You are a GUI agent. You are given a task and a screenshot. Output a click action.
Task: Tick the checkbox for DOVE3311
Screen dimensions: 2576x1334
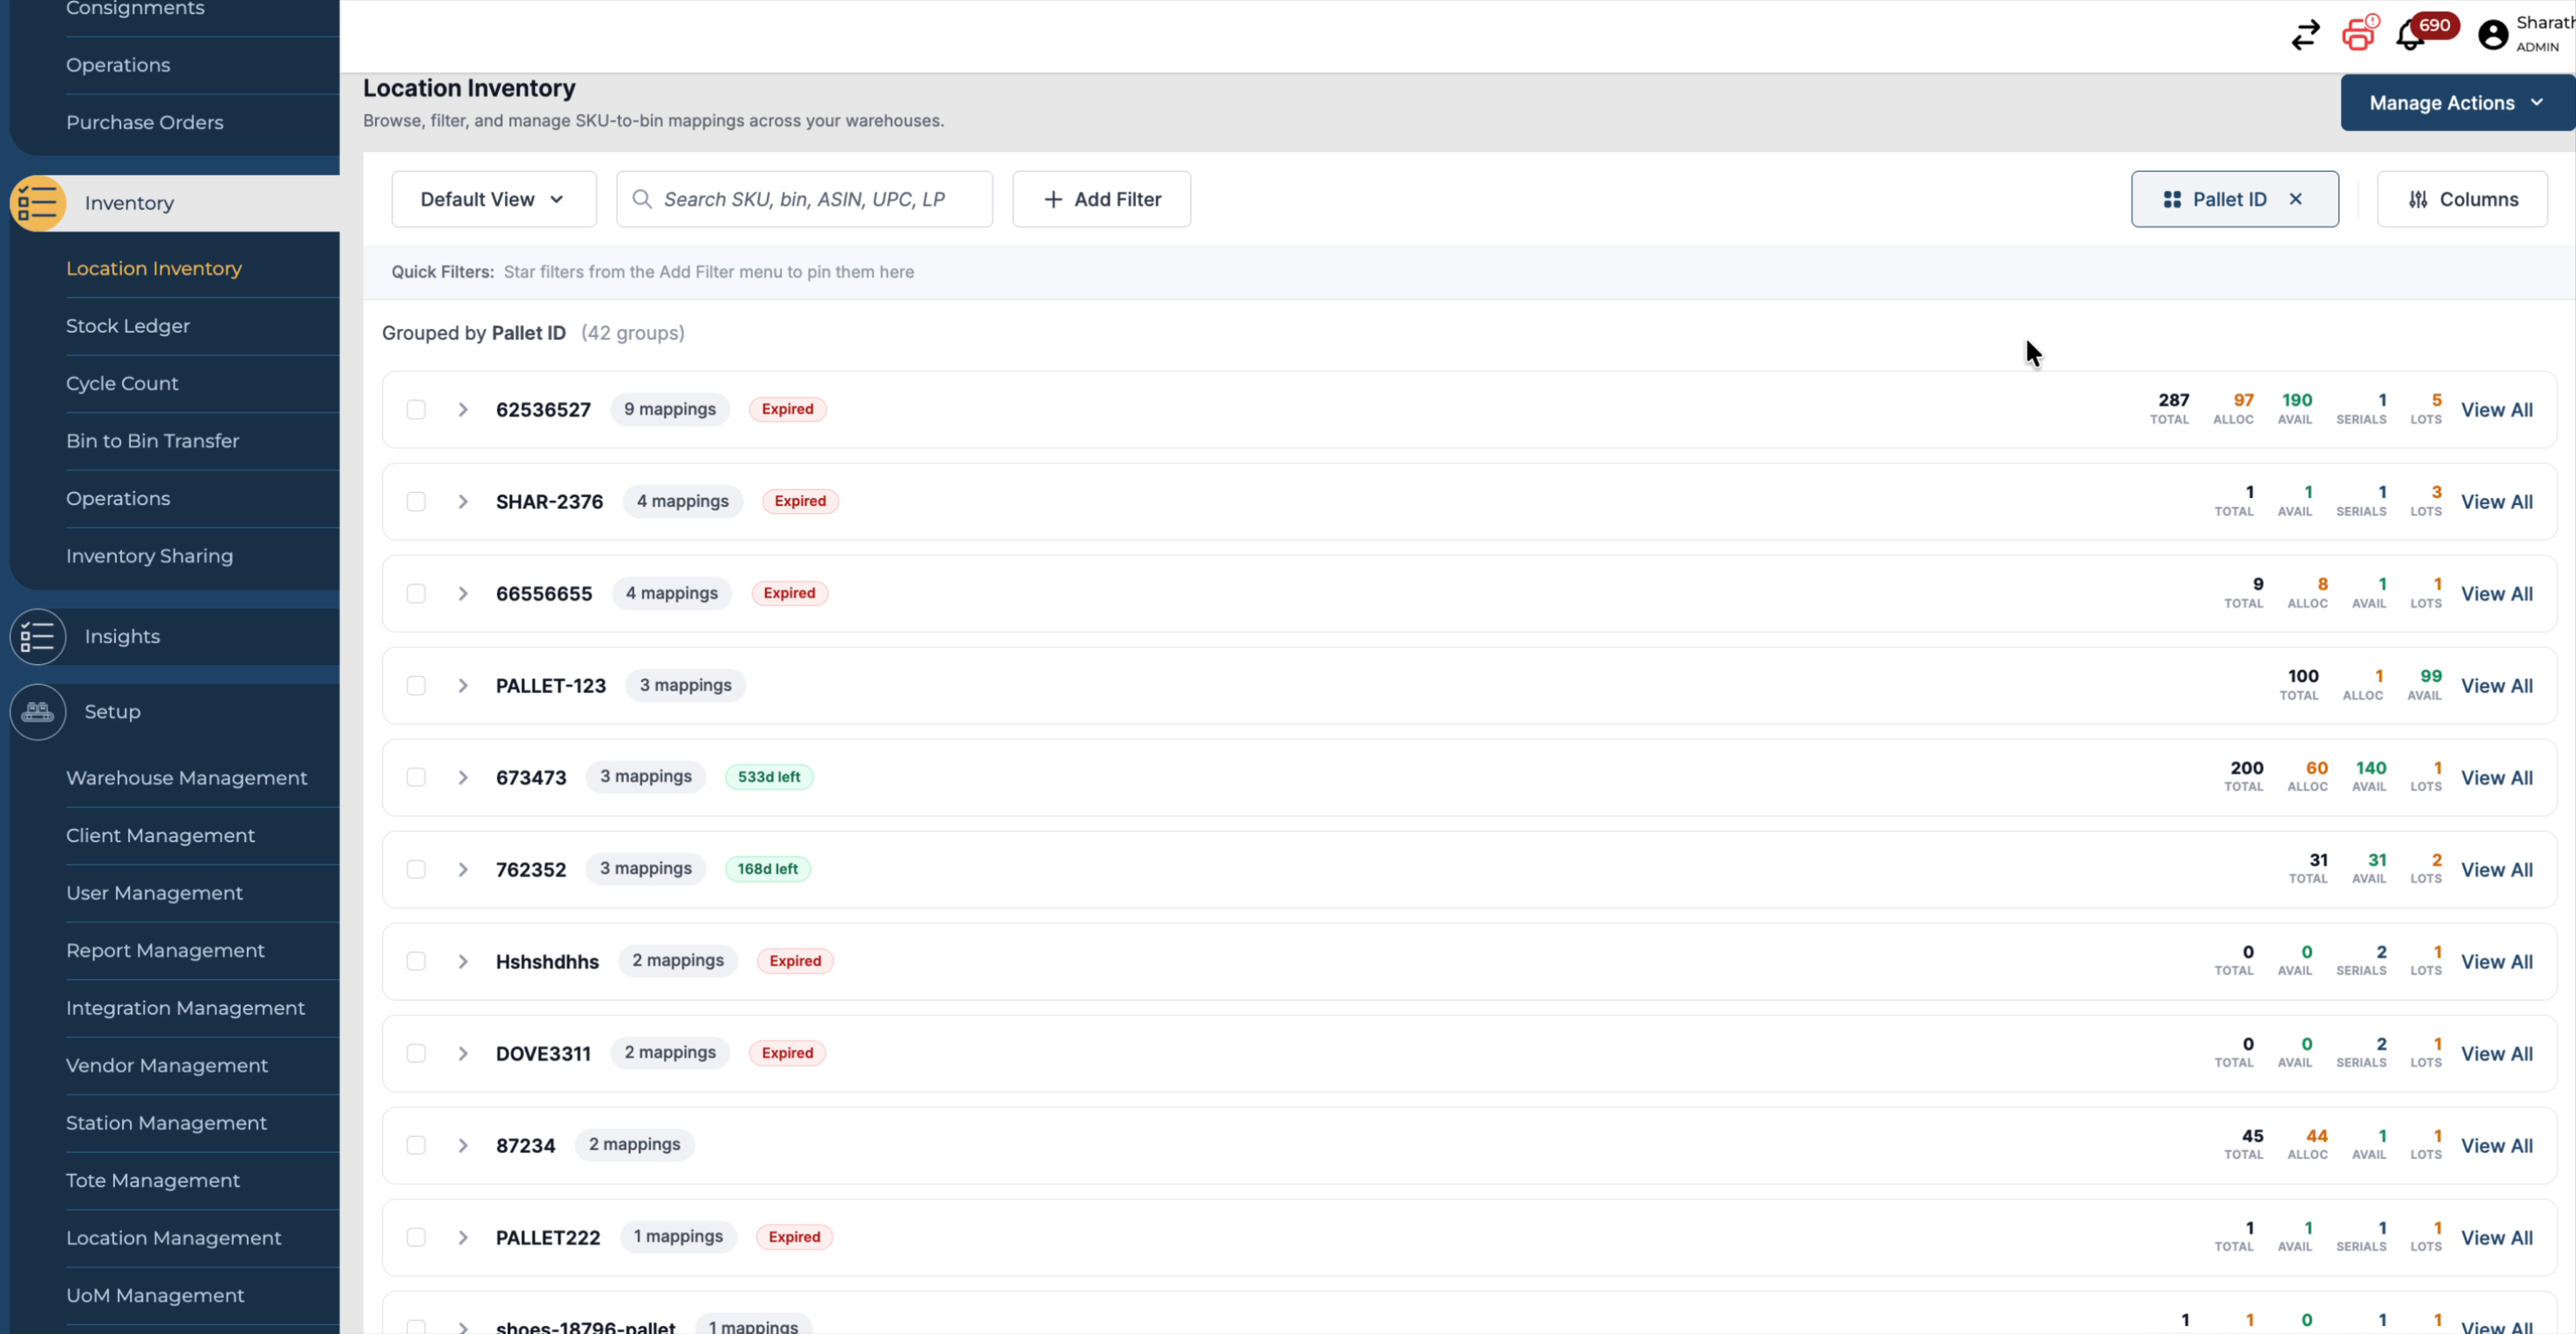click(416, 1054)
